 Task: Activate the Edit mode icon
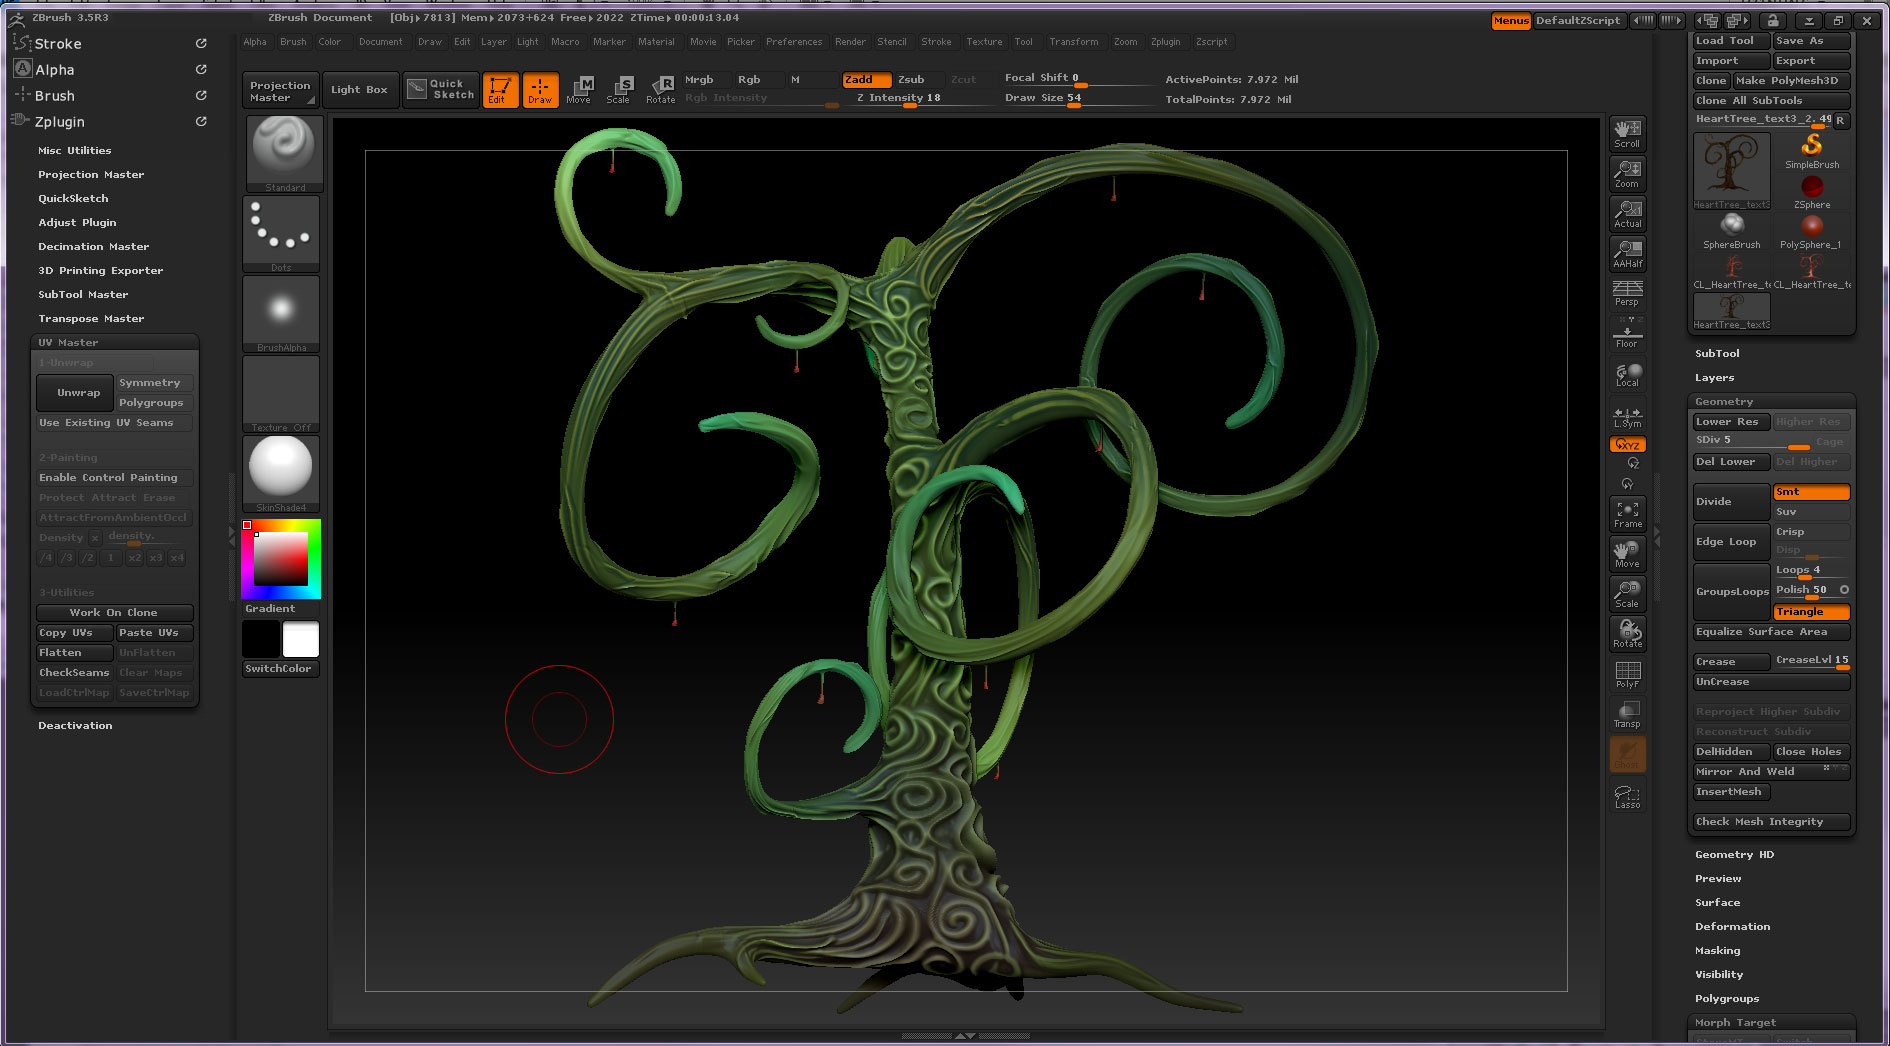pos(499,89)
